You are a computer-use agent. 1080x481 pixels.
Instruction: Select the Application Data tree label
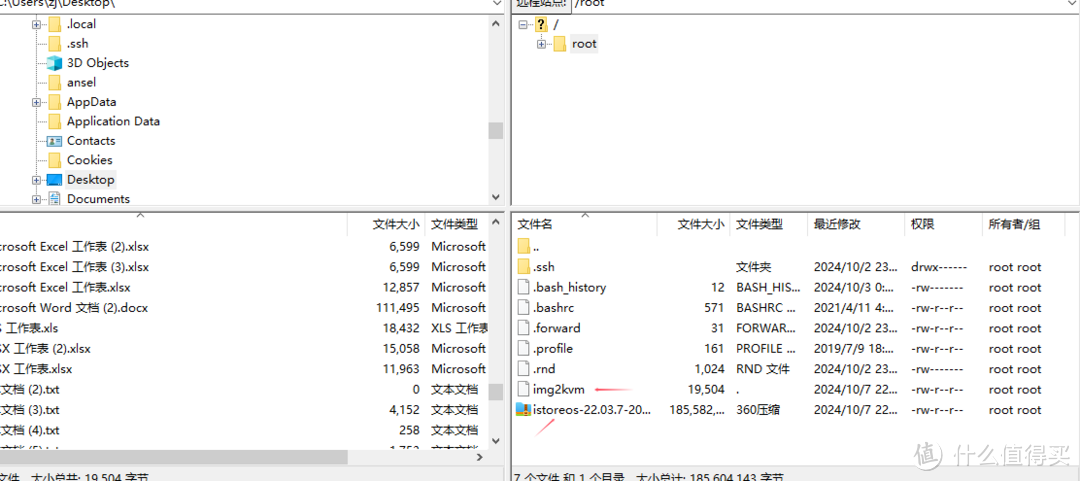point(113,121)
